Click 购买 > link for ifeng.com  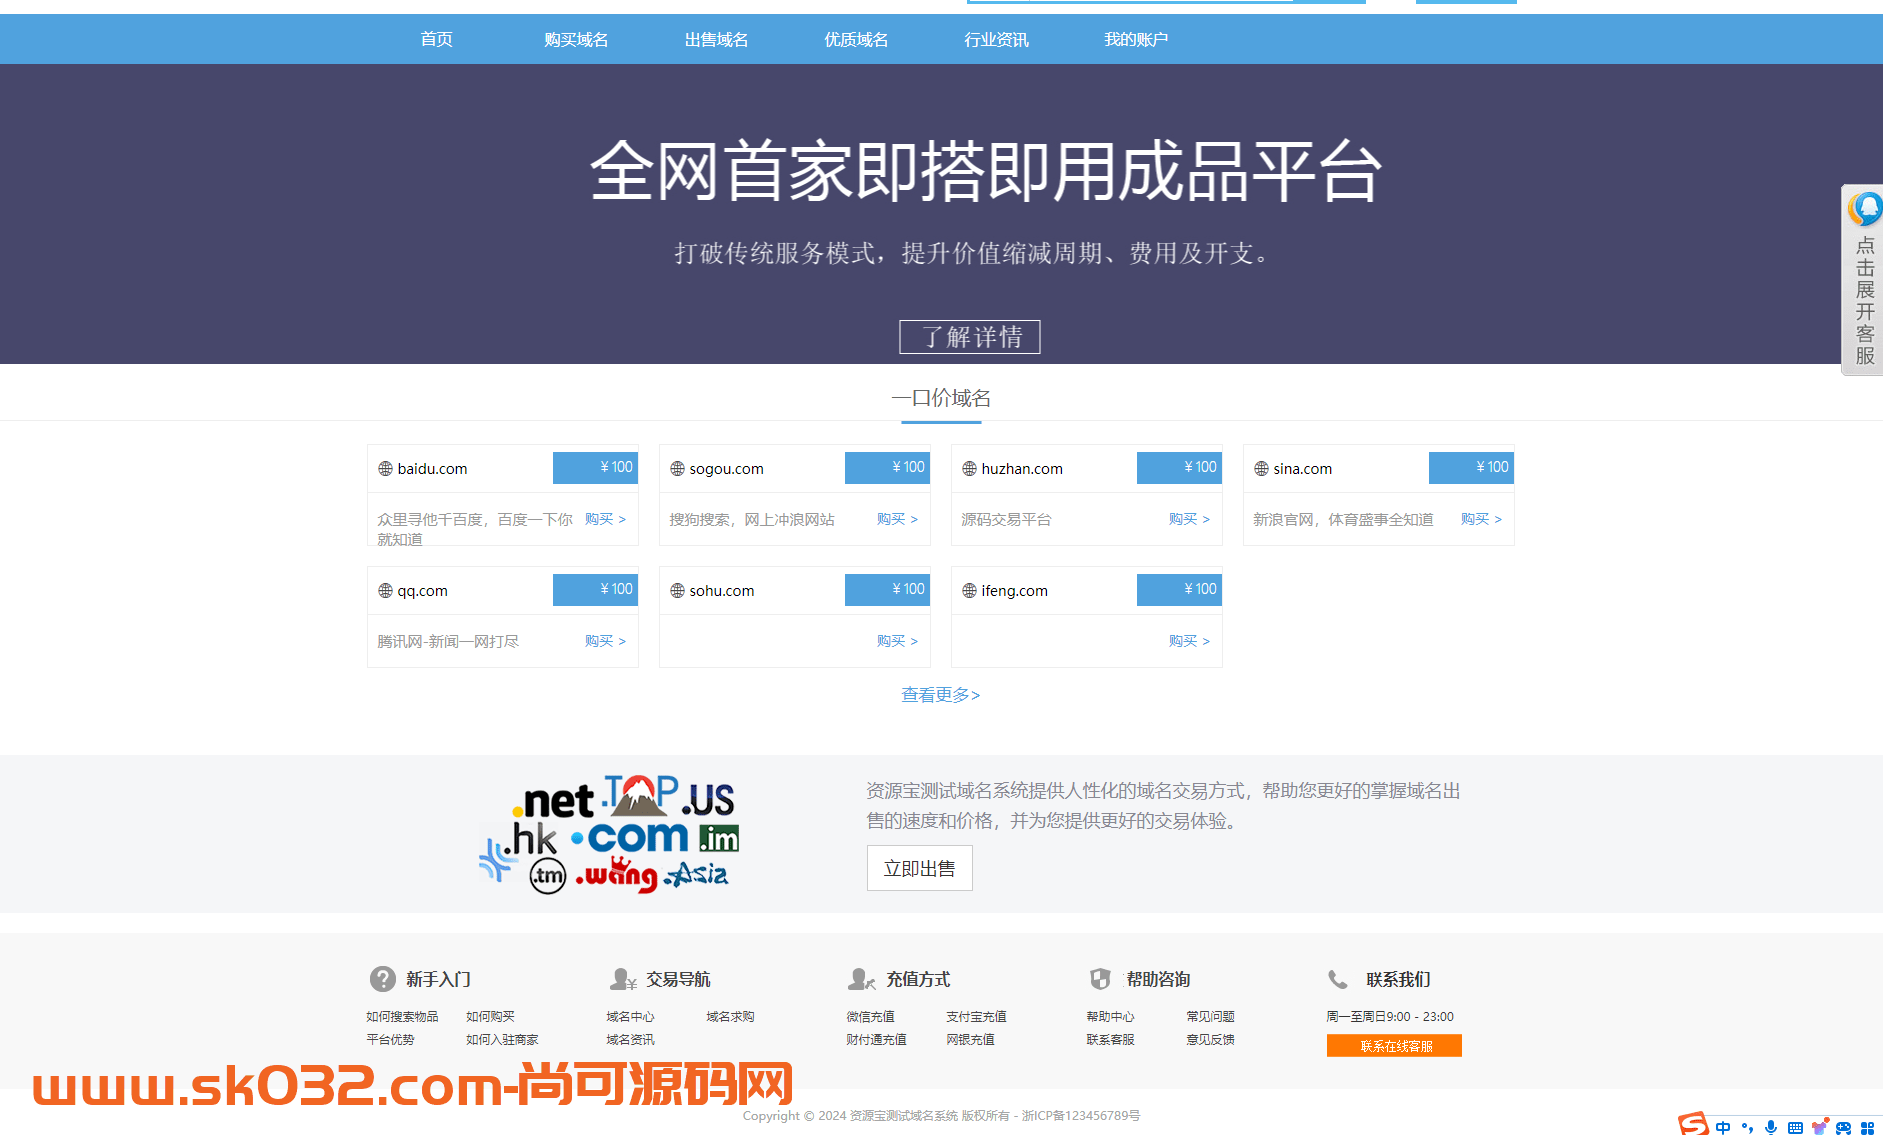(1189, 641)
